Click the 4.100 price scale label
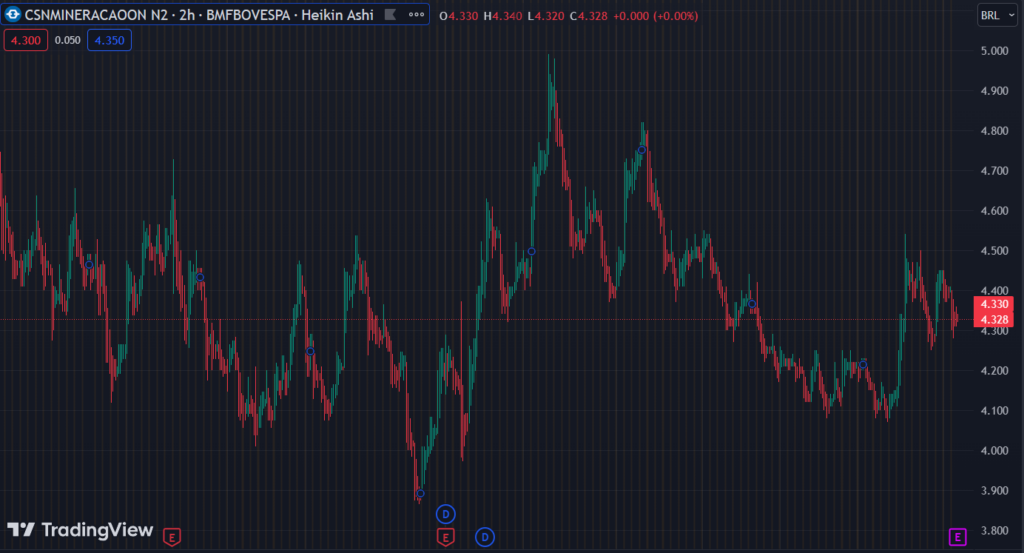Screen dimensions: 1024x553 click(995, 411)
